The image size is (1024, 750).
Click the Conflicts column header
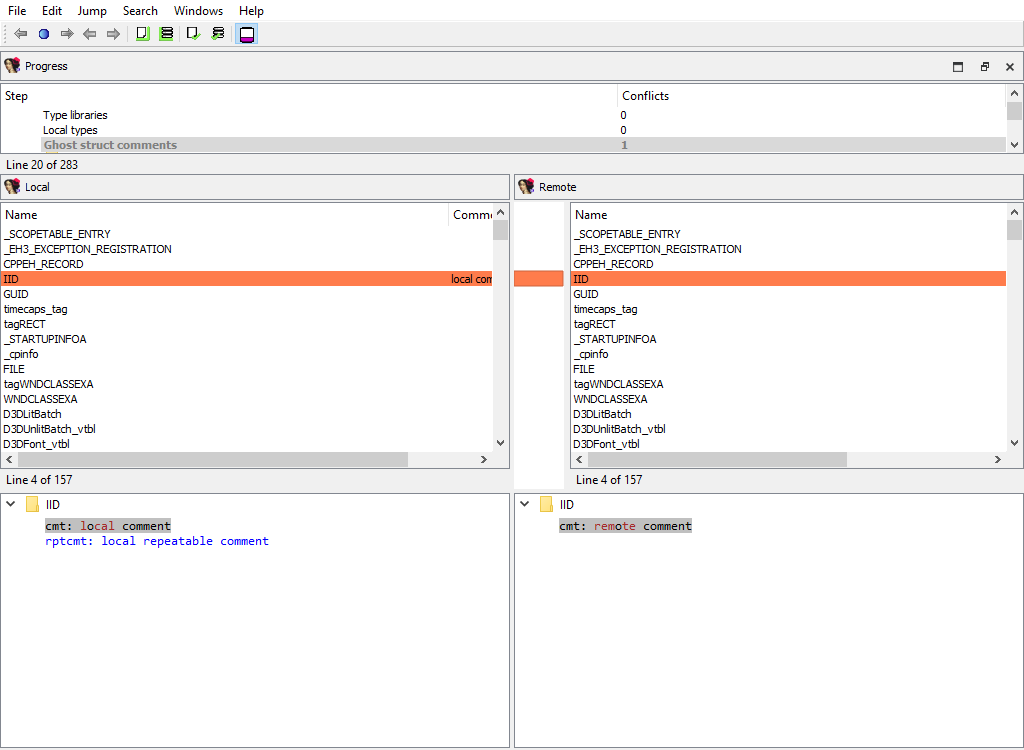tap(645, 96)
